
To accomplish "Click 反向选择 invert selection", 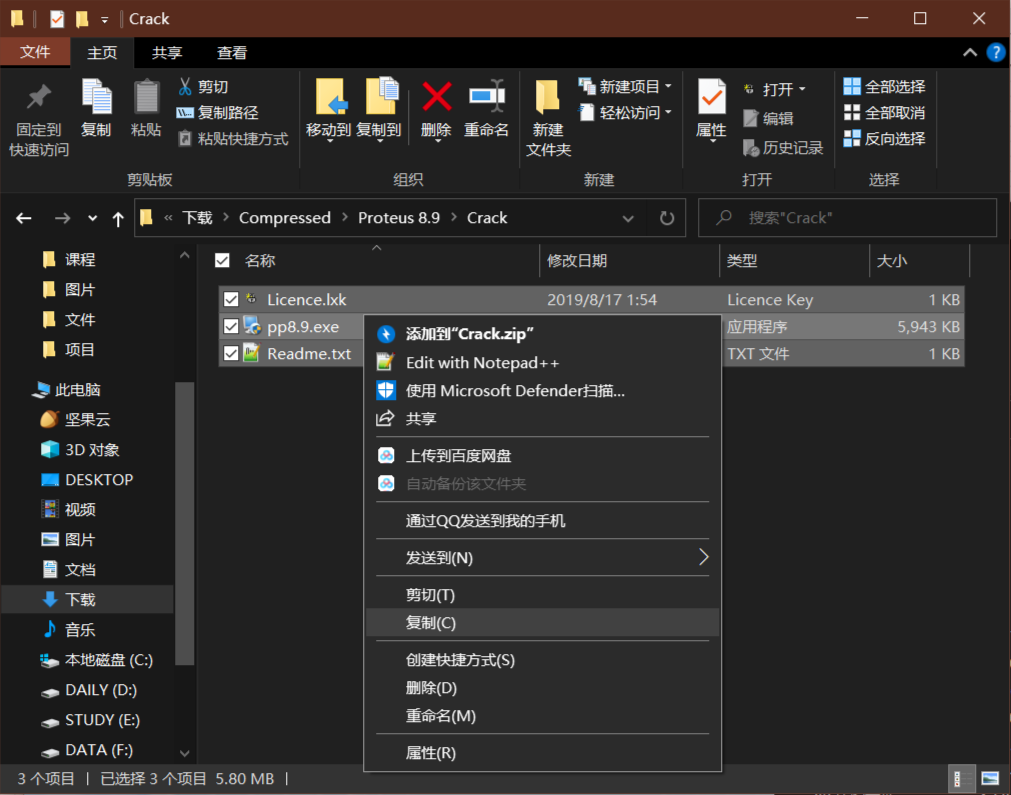I will coord(884,139).
